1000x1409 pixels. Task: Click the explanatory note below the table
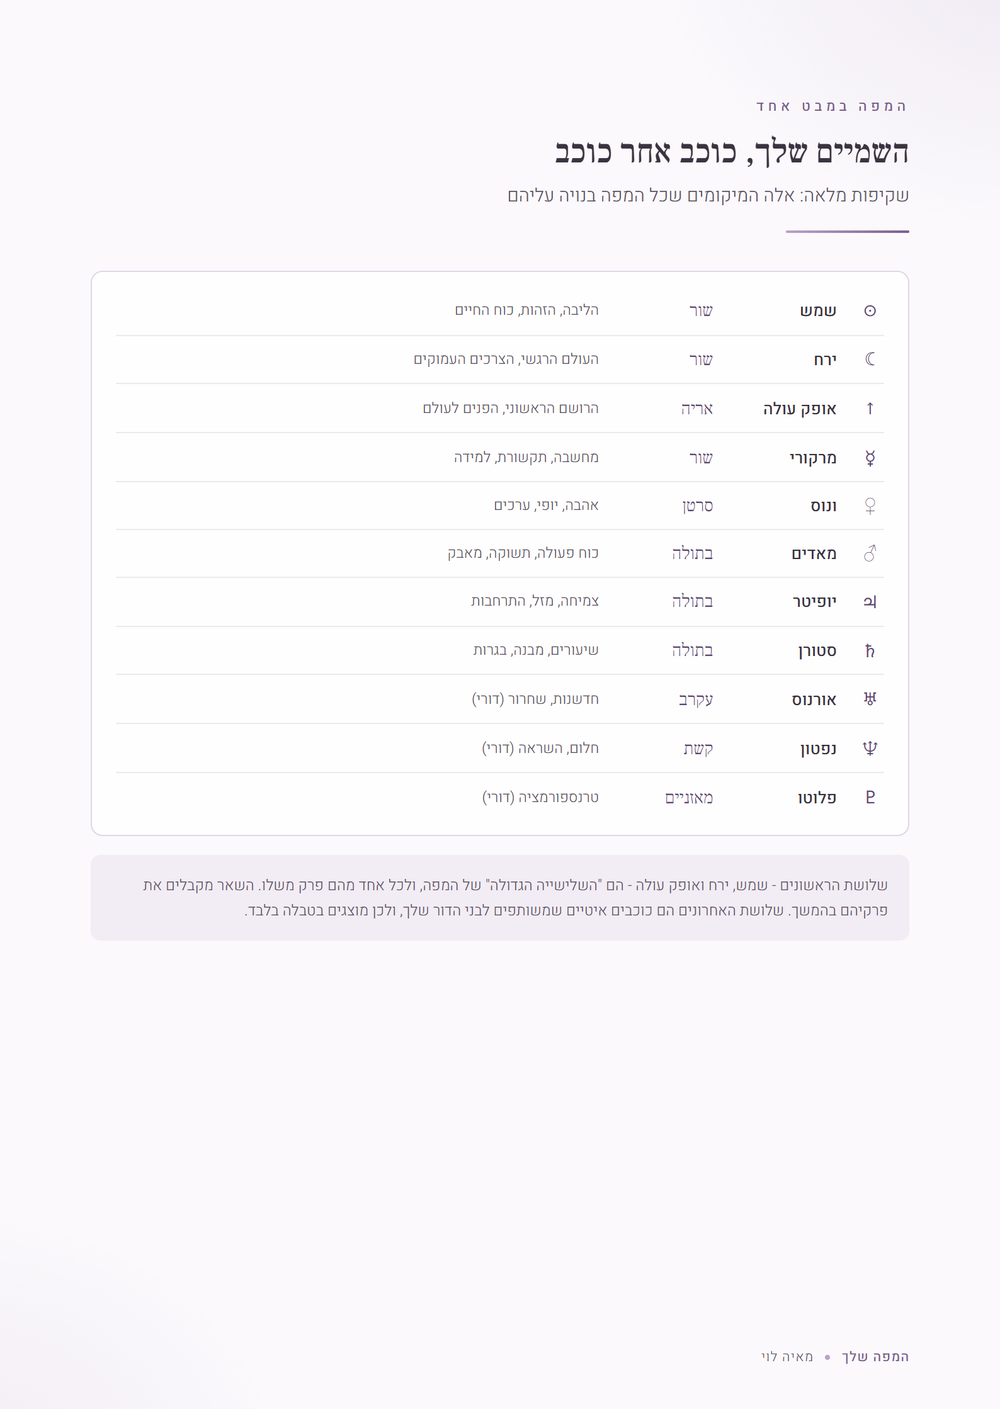tap(500, 898)
